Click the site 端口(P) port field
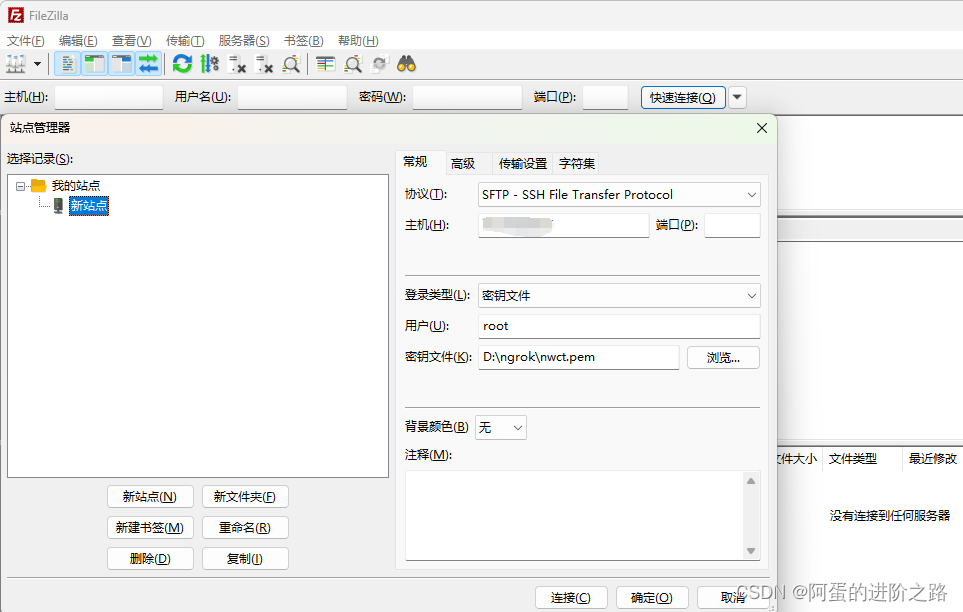963x612 pixels. [x=732, y=225]
